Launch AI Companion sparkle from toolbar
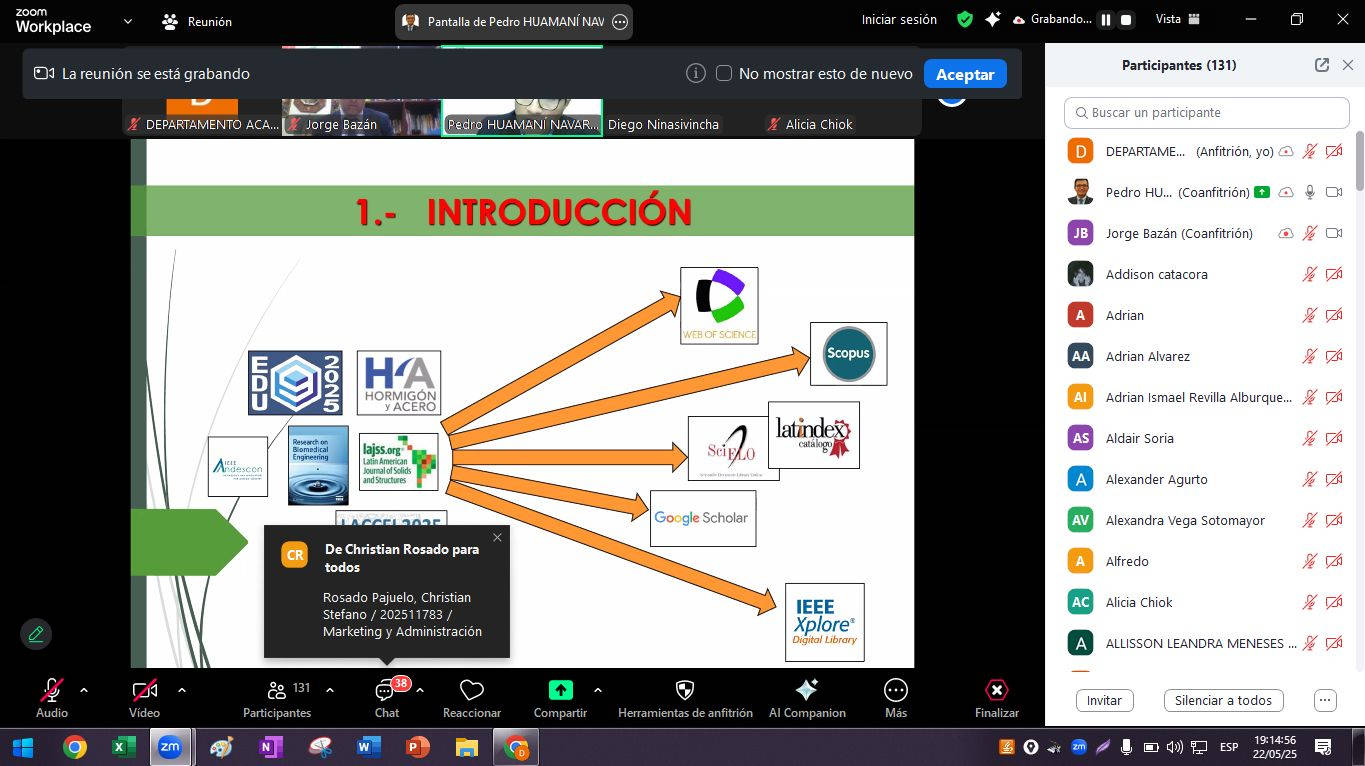 [x=807, y=690]
